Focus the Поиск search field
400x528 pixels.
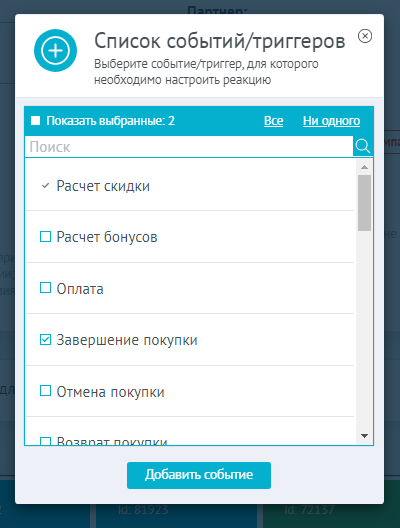tap(189, 147)
